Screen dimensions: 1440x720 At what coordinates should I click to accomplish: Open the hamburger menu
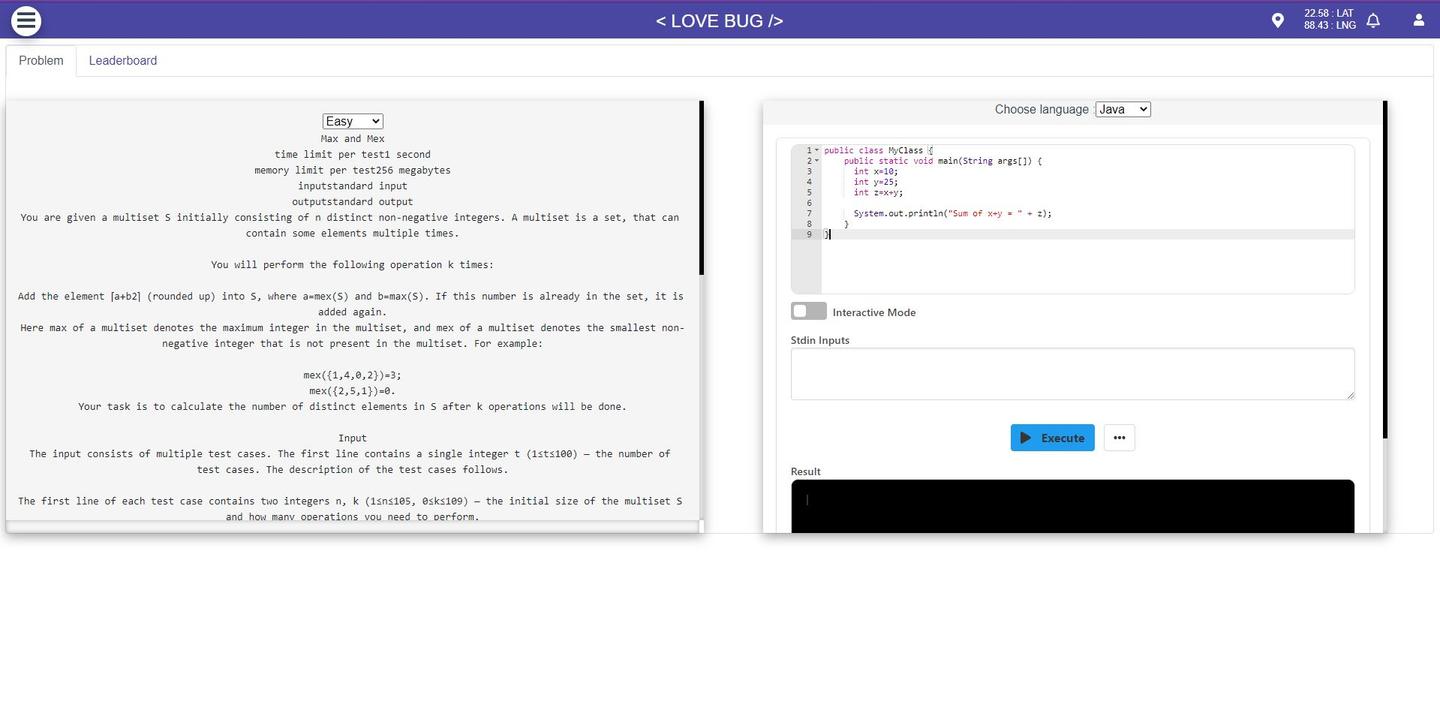26,20
